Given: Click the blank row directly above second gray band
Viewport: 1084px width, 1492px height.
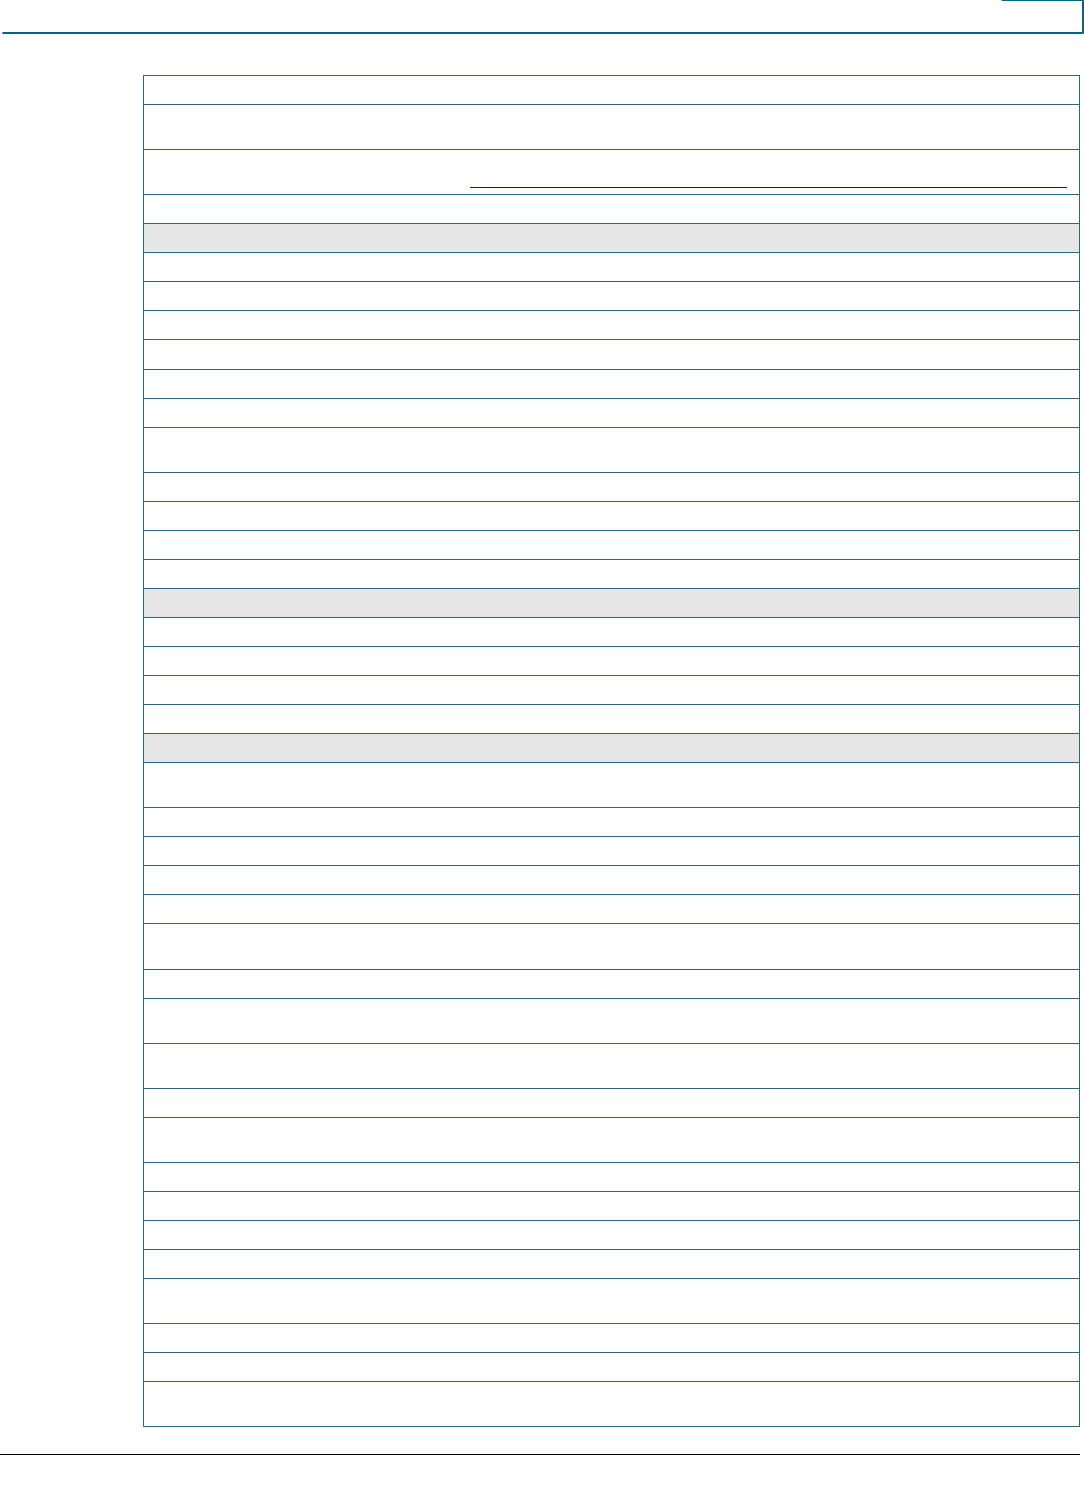Looking at the screenshot, I should click(x=611, y=574).
